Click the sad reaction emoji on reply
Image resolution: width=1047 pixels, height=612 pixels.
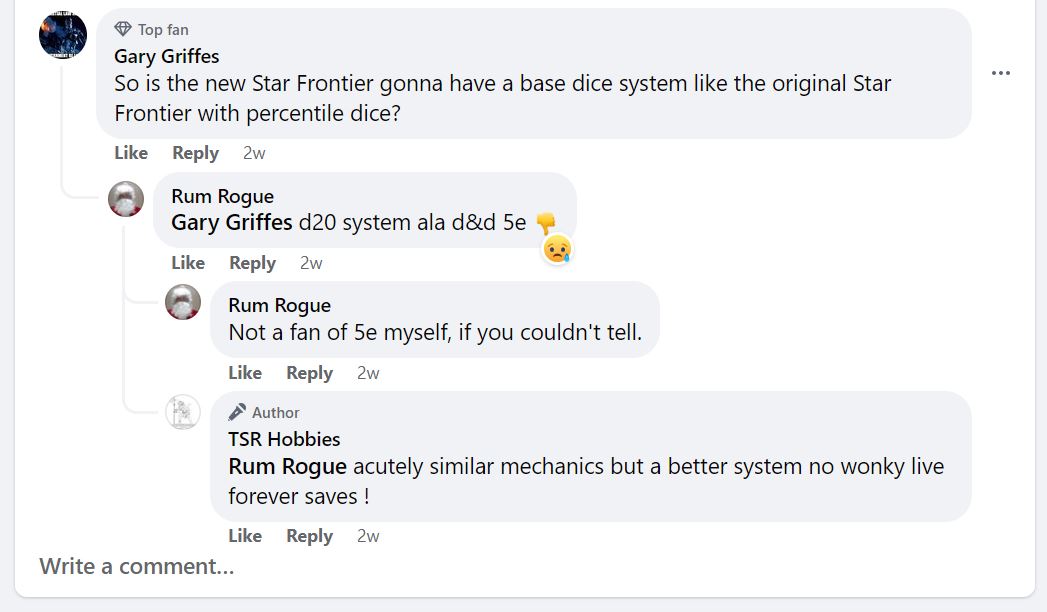[x=557, y=249]
